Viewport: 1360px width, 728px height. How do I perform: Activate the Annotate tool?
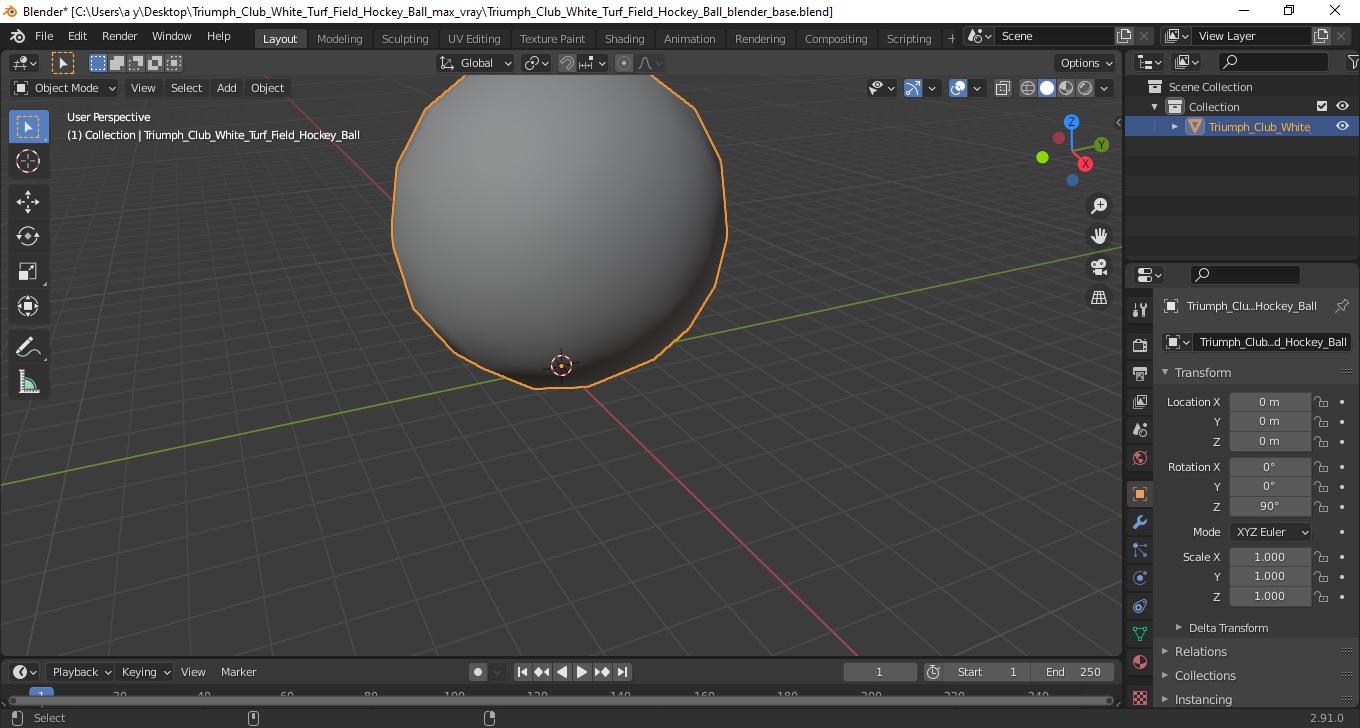[x=28, y=348]
